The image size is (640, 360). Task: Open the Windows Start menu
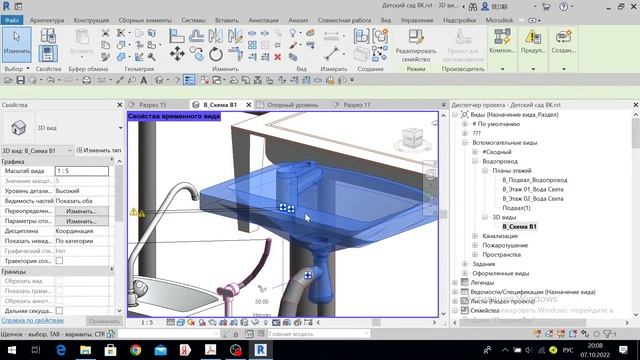pos(11,350)
